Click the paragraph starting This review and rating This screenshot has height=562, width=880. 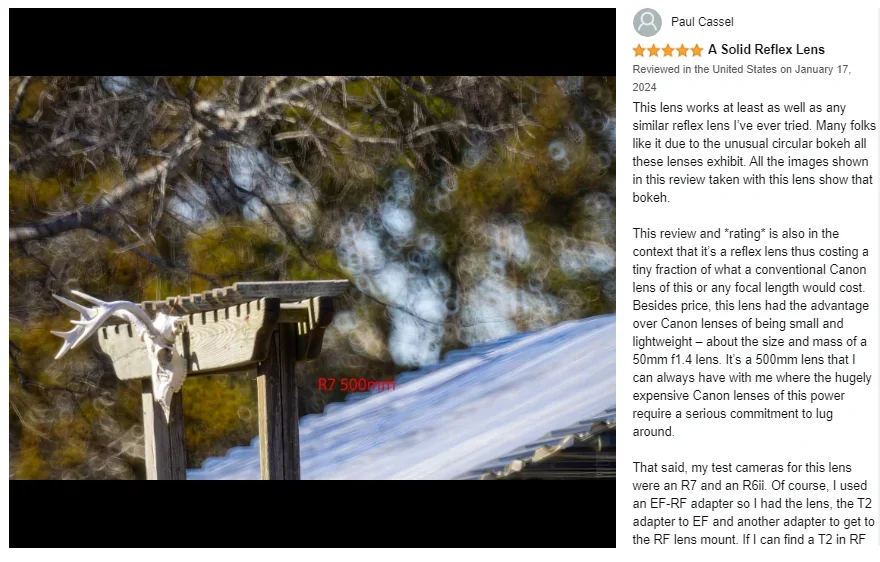[752, 332]
